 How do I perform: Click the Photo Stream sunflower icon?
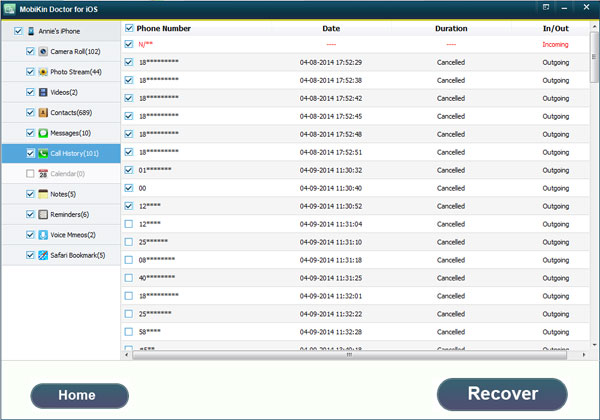pyautogui.click(x=44, y=72)
